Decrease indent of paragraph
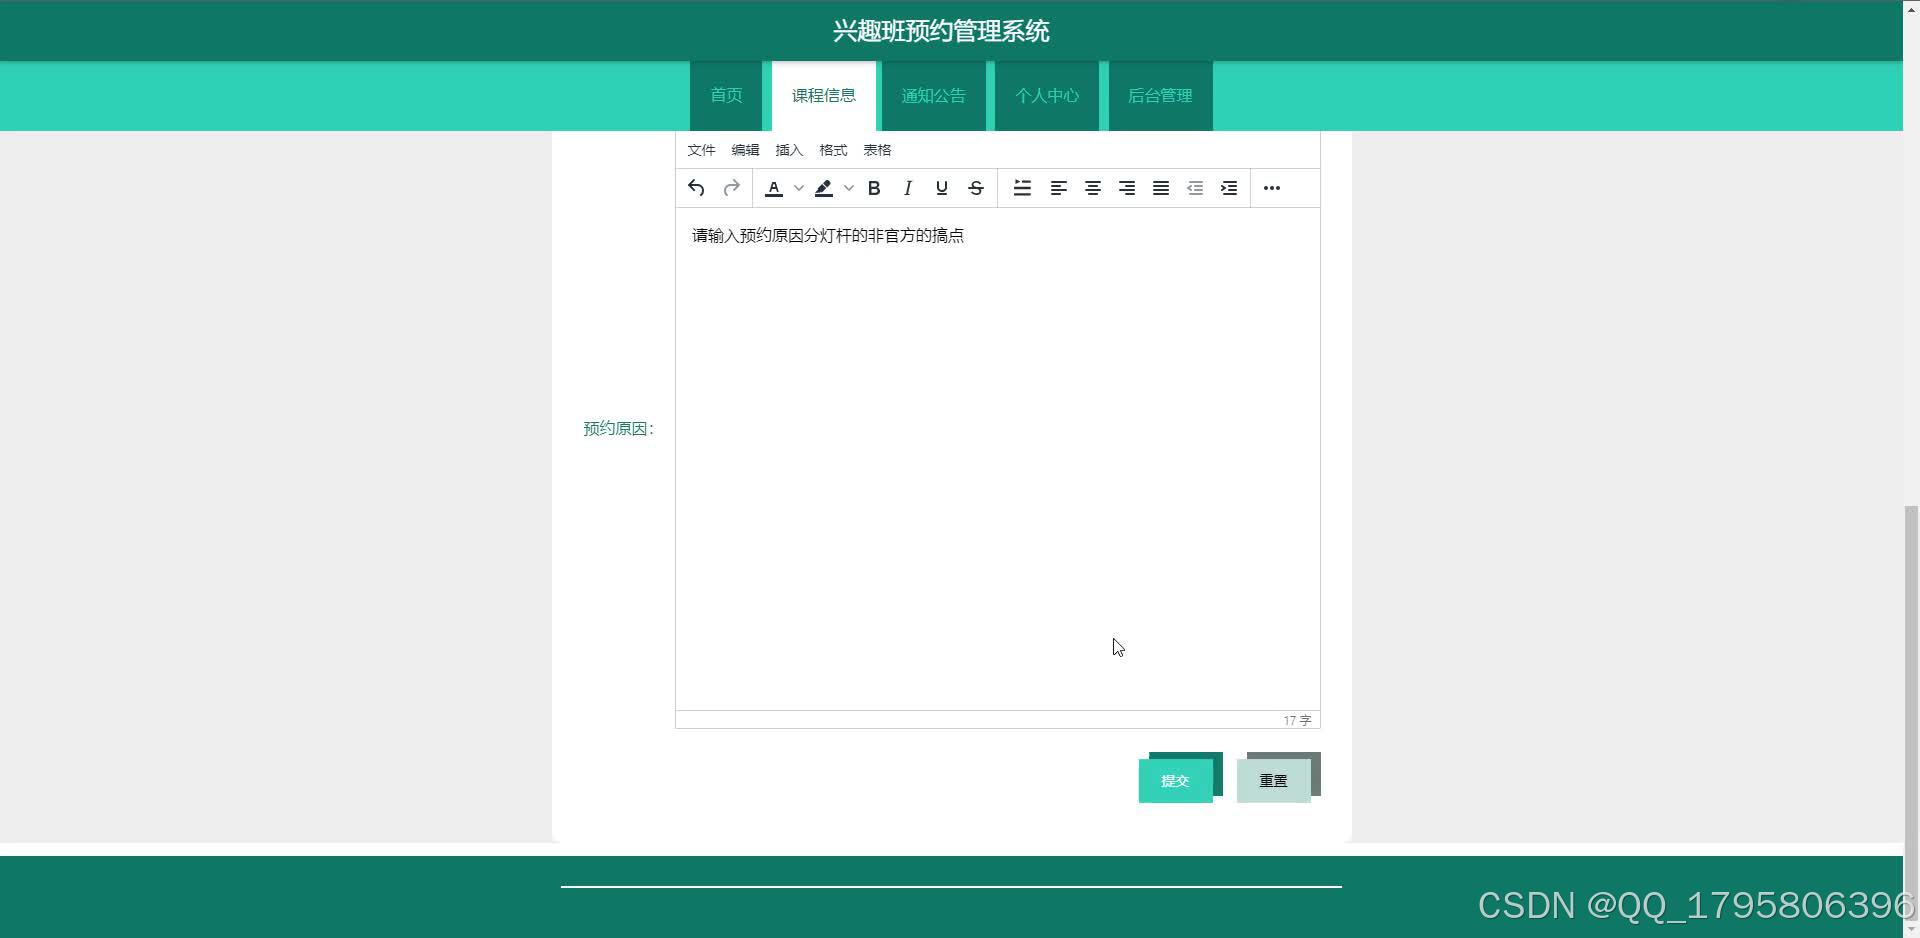This screenshot has width=1920, height=938. pos(1195,188)
